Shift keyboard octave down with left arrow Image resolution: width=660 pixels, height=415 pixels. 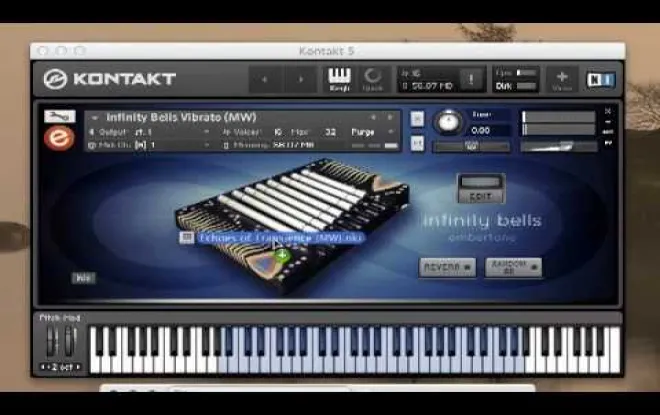tap(43, 367)
